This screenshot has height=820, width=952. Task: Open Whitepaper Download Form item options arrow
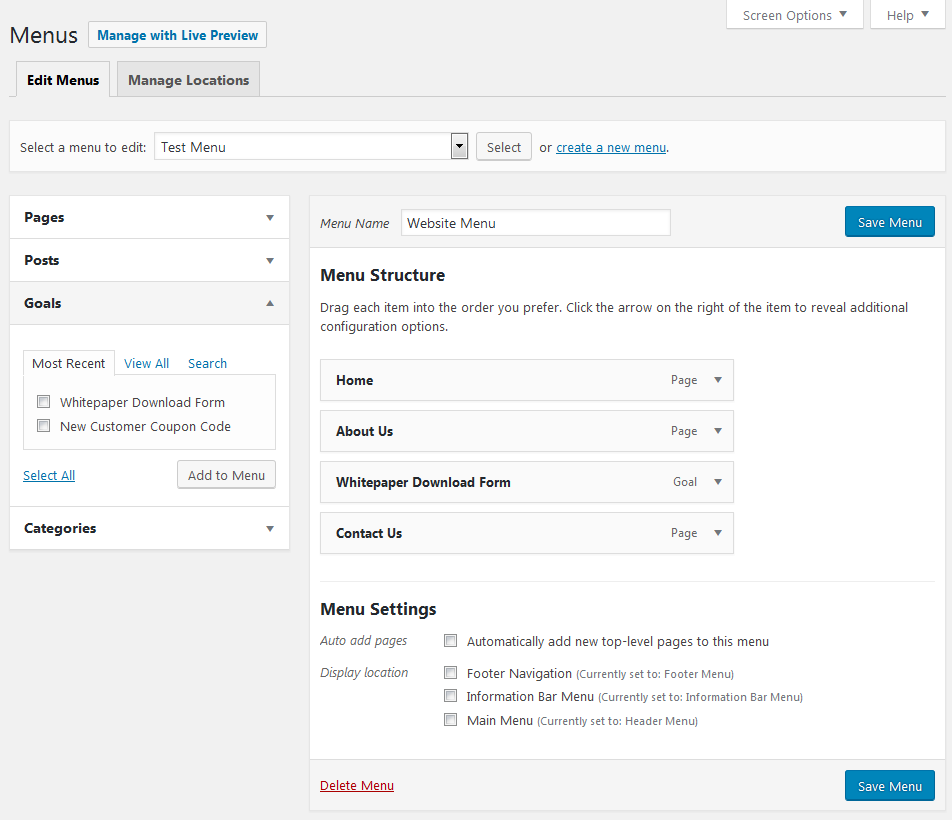(718, 482)
